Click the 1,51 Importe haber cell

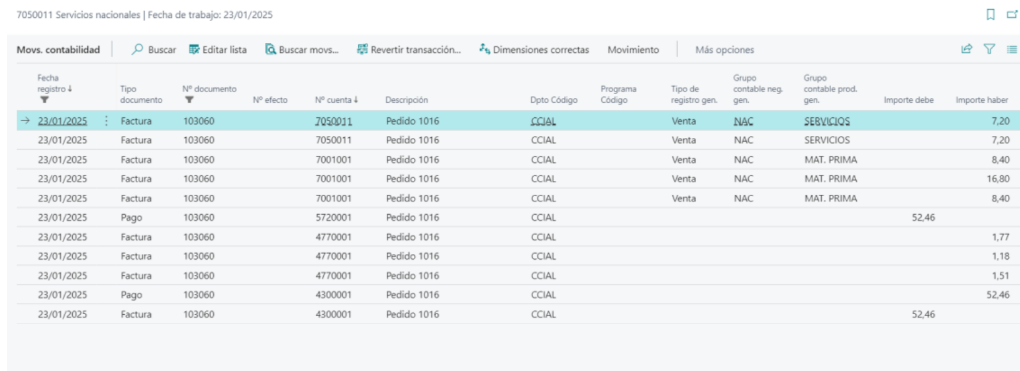(x=1001, y=275)
